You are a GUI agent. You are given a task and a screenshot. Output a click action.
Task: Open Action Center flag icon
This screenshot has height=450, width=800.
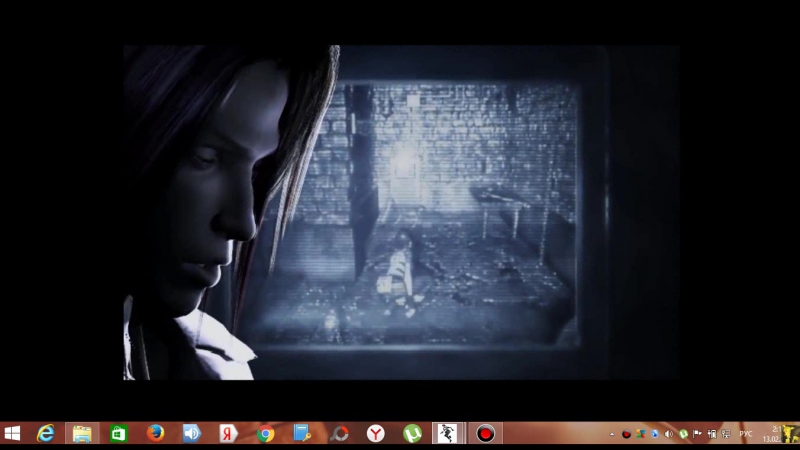697,434
